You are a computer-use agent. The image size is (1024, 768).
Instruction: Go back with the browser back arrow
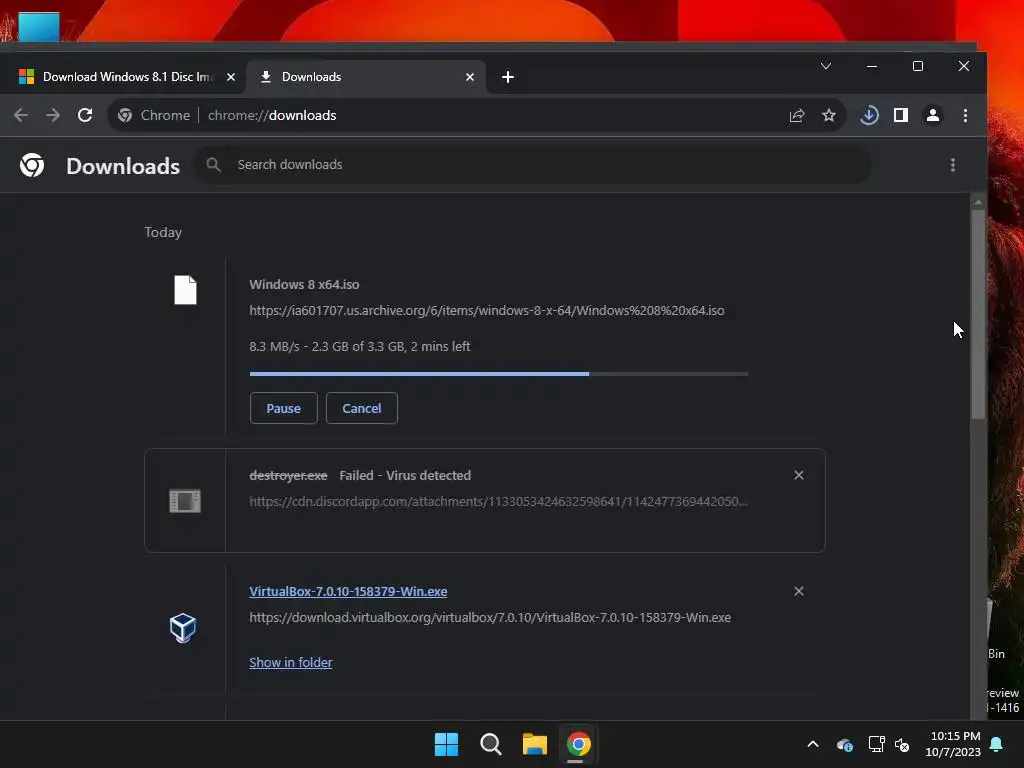pyautogui.click(x=21, y=116)
